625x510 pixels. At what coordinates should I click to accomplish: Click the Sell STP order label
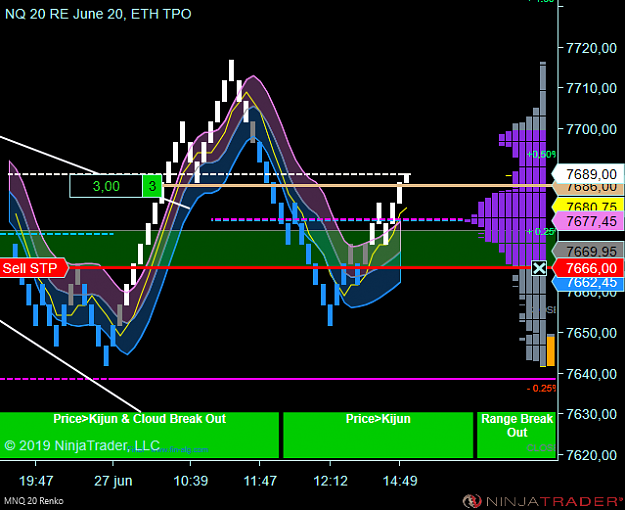pyautogui.click(x=33, y=268)
